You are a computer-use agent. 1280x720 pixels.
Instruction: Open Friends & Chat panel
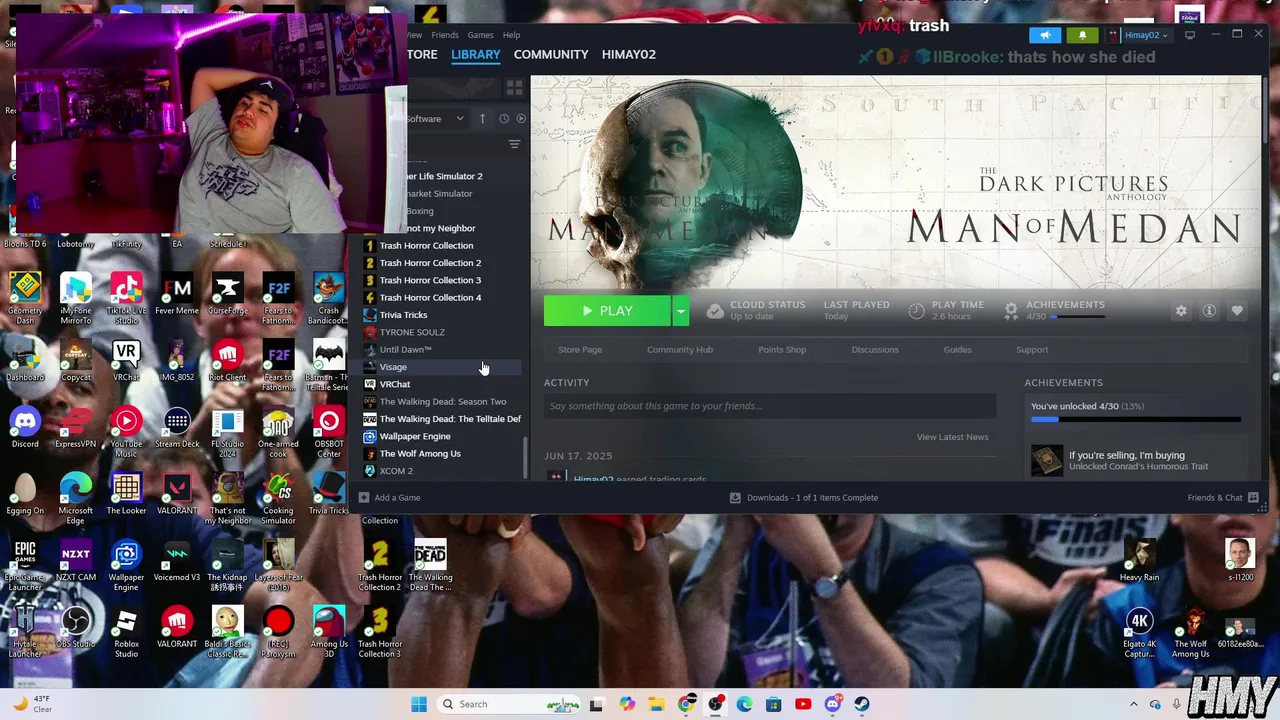(1222, 498)
